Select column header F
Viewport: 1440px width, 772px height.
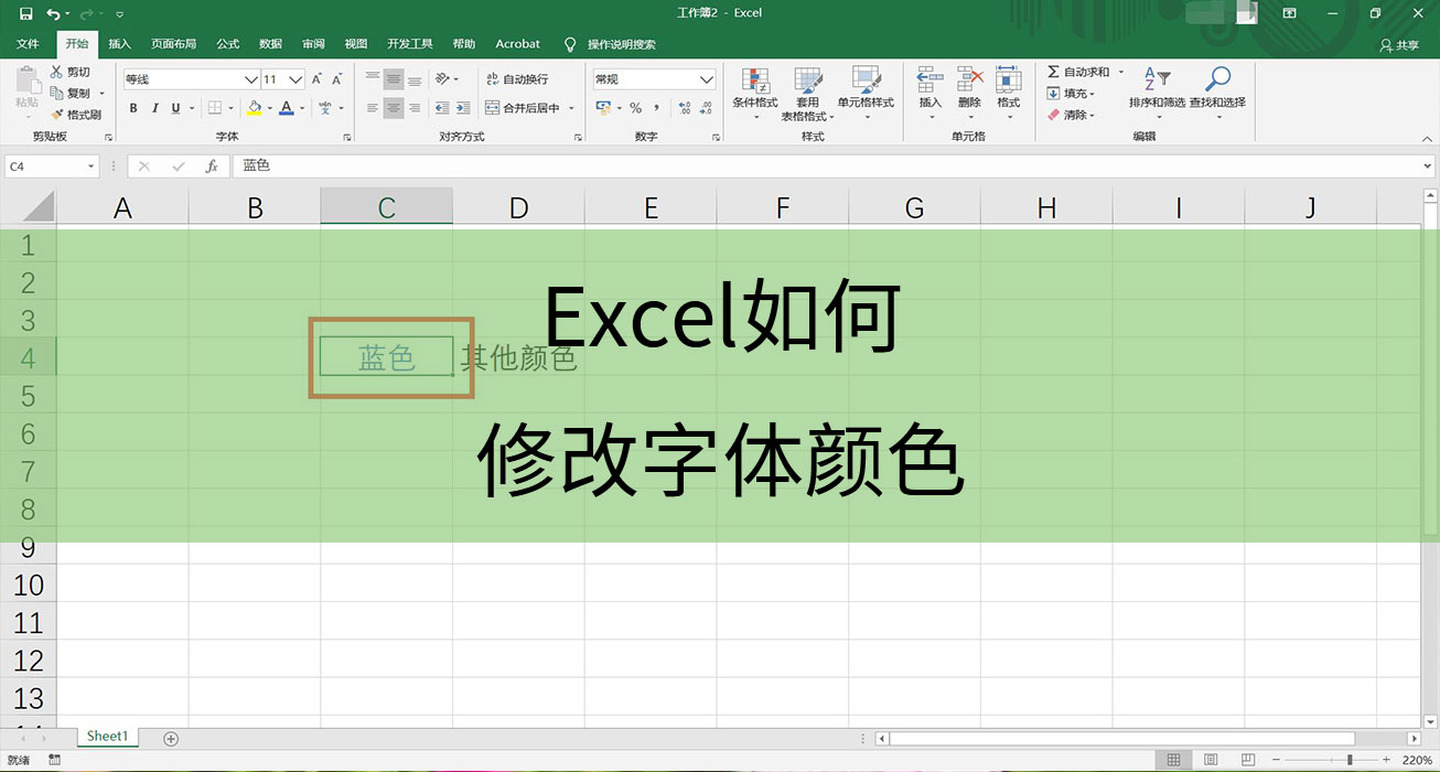[x=783, y=208]
